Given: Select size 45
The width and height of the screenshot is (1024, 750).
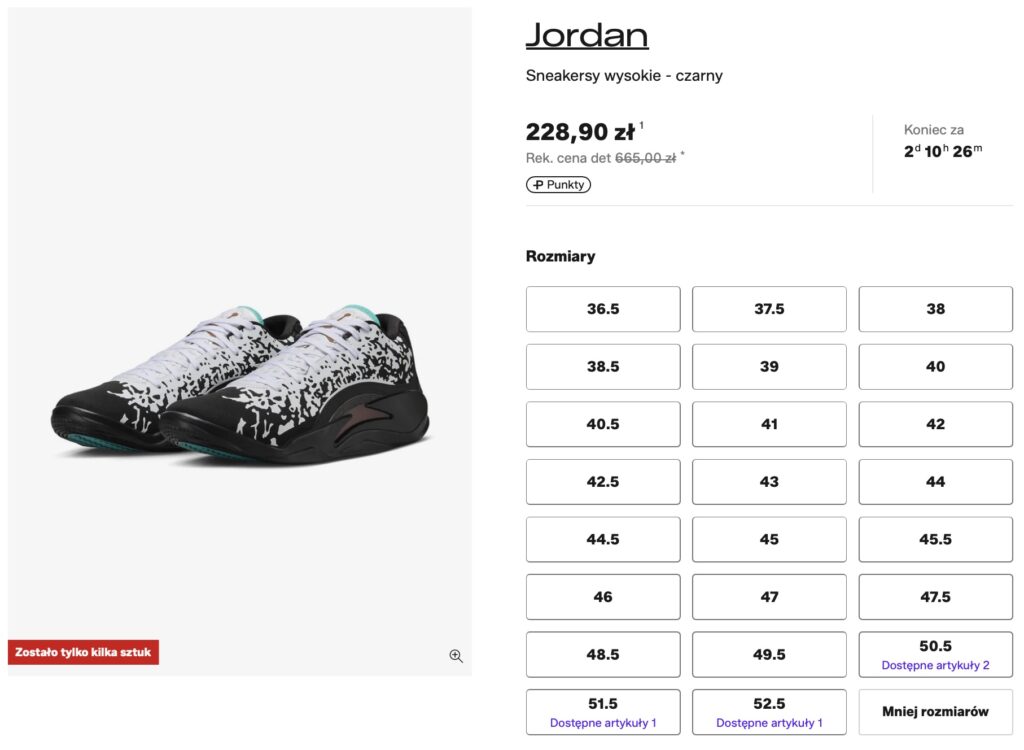Looking at the screenshot, I should 769,540.
